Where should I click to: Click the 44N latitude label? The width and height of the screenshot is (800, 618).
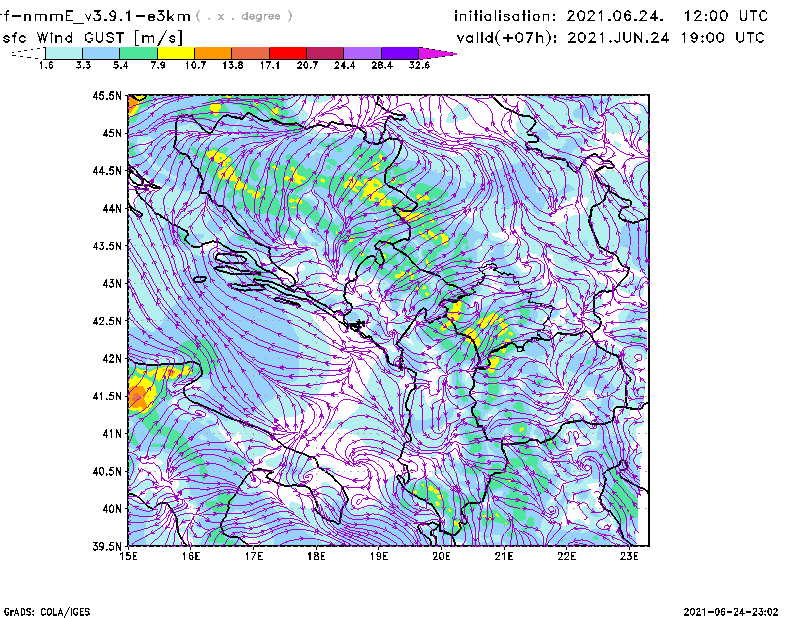click(x=112, y=208)
